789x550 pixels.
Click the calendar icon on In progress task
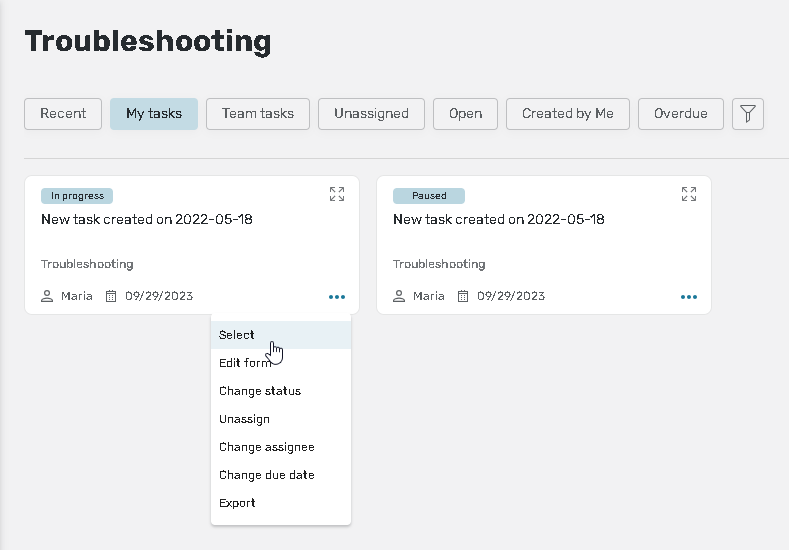111,296
